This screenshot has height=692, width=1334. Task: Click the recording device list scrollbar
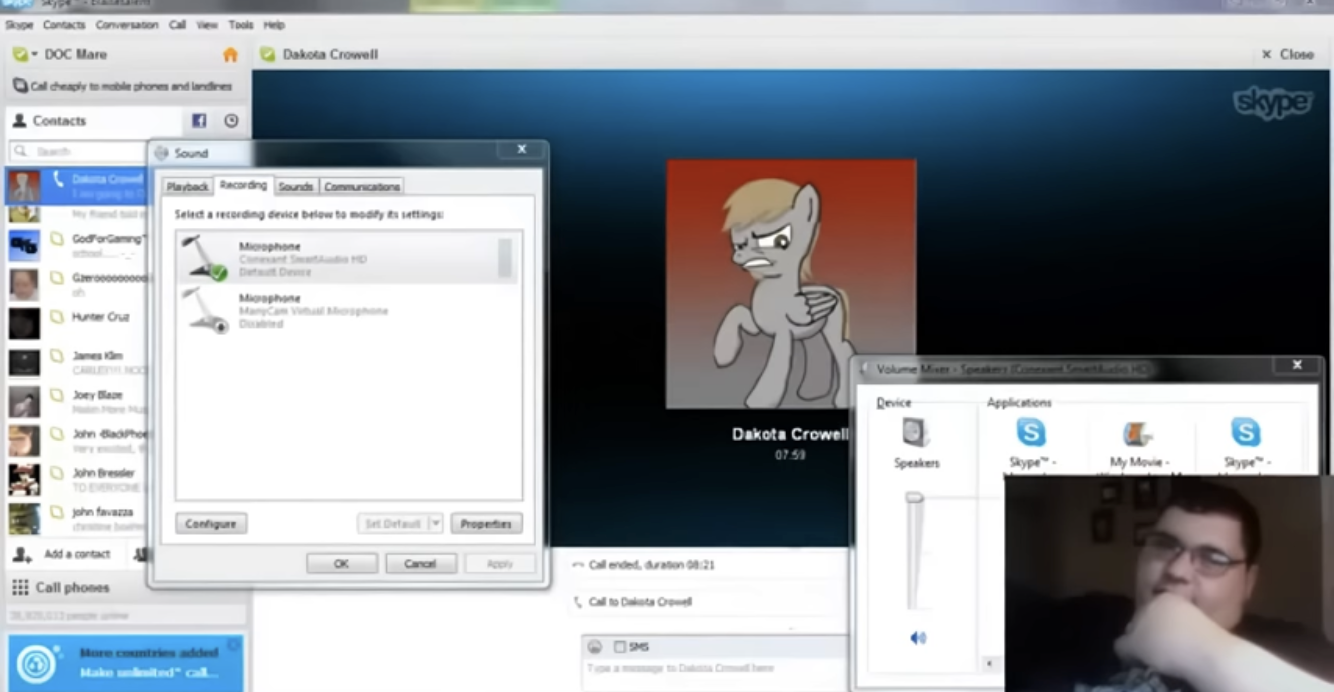coord(504,257)
